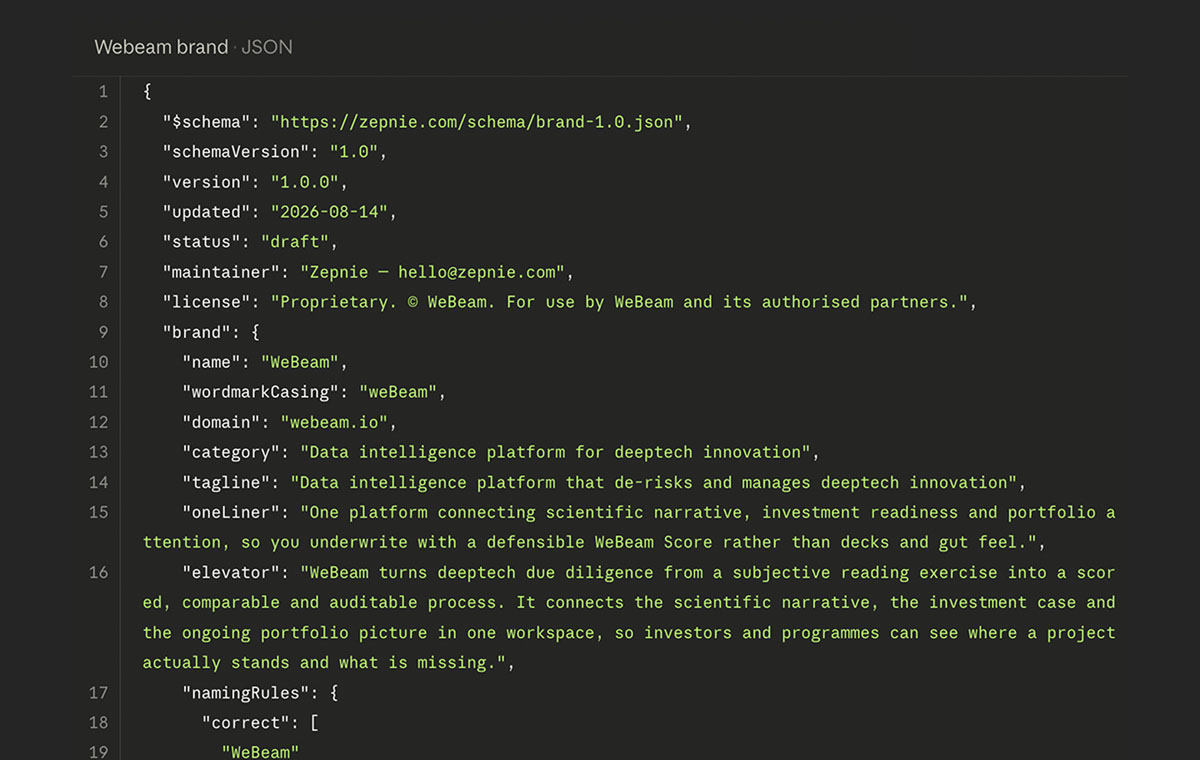Click the name value "WeBeam" on line 10
The image size is (1200, 760).
coord(300,362)
